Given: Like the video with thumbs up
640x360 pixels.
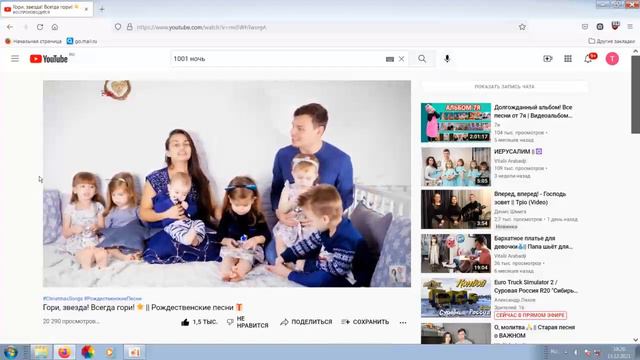Looking at the screenshot, I should 199,322.
